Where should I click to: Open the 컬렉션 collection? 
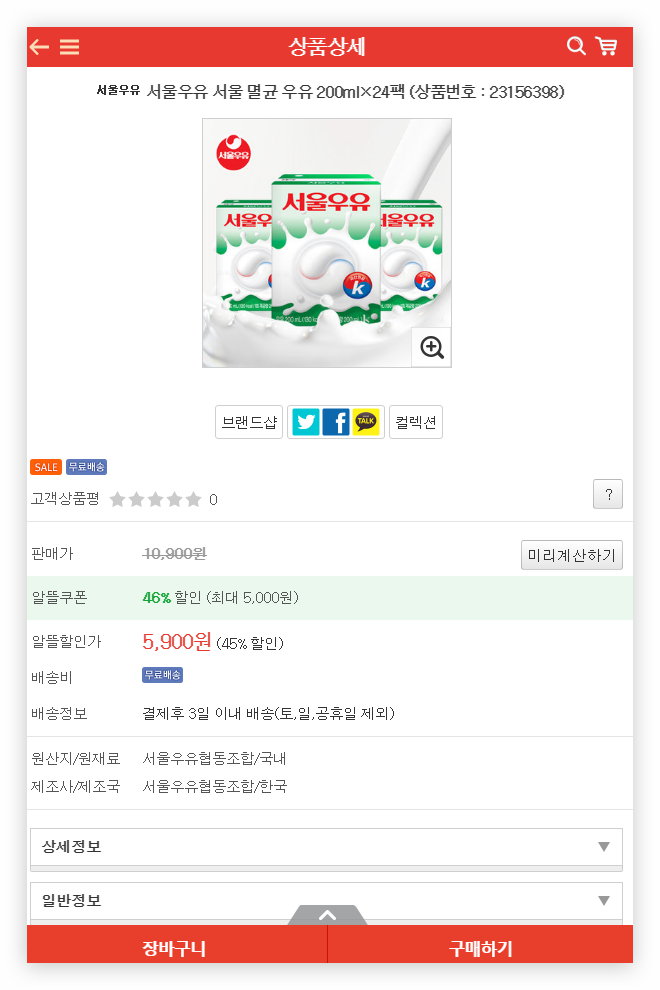pyautogui.click(x=415, y=422)
